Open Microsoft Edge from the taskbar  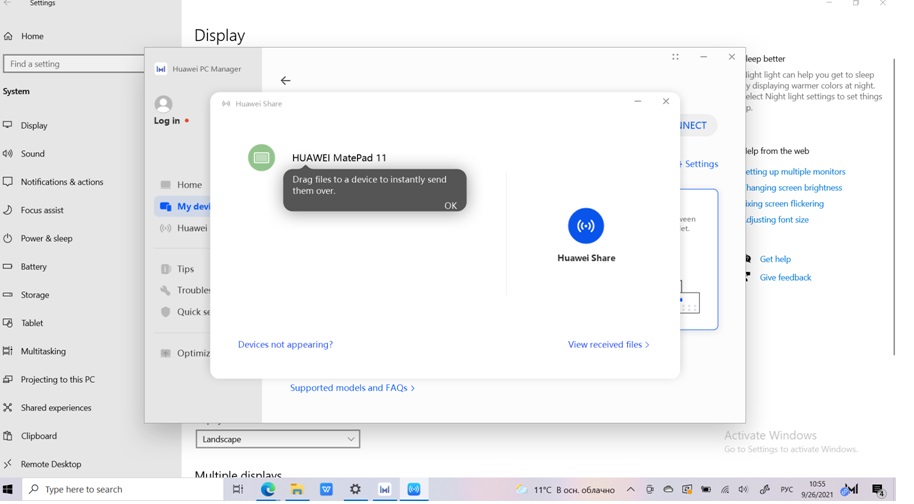coord(268,489)
